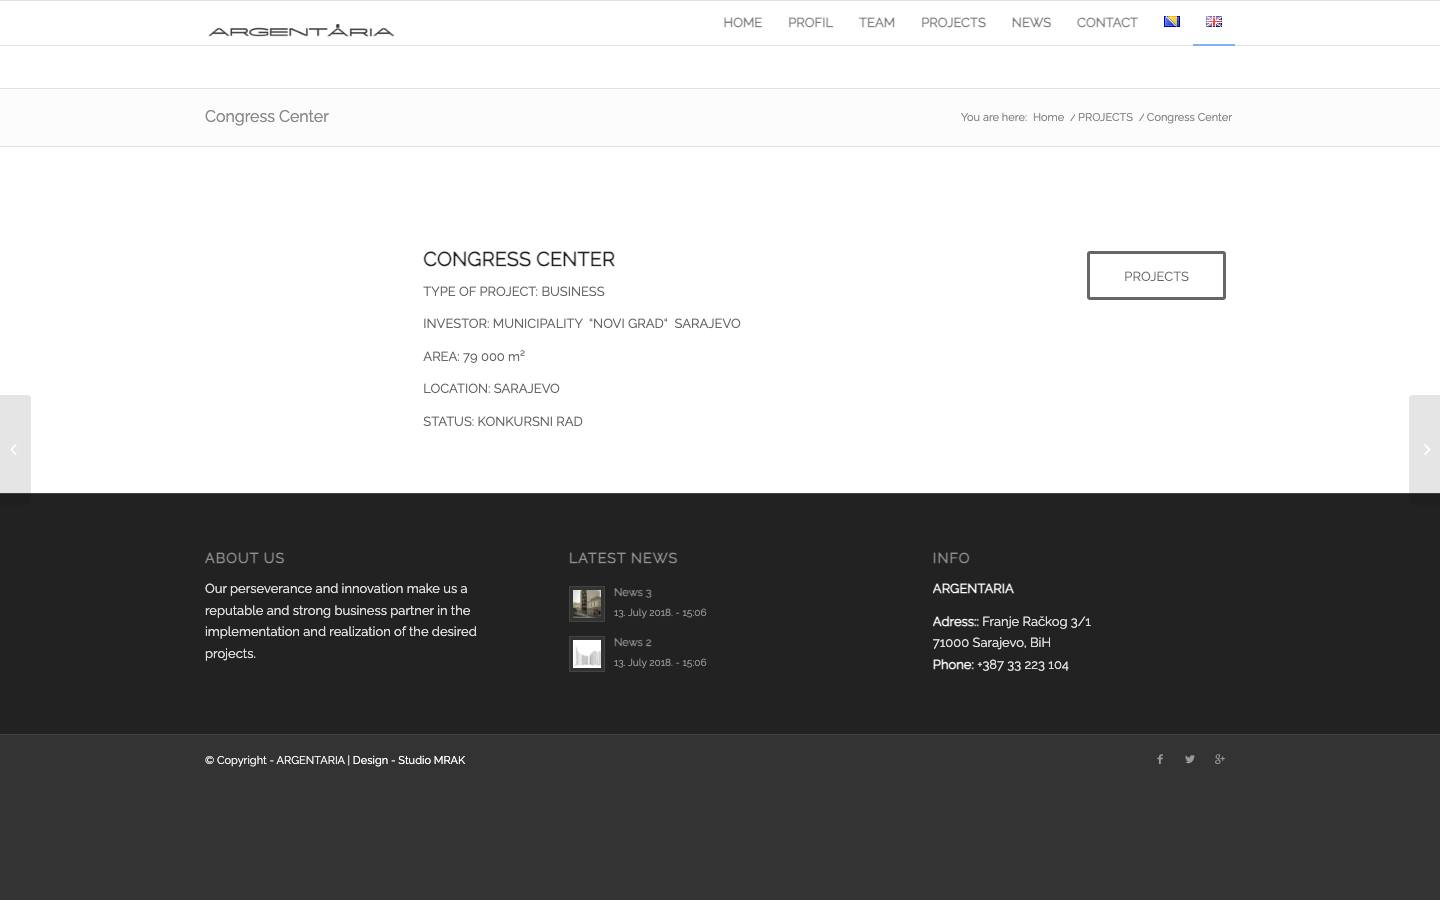
Task: Select the English flag language icon
Action: (1214, 22)
